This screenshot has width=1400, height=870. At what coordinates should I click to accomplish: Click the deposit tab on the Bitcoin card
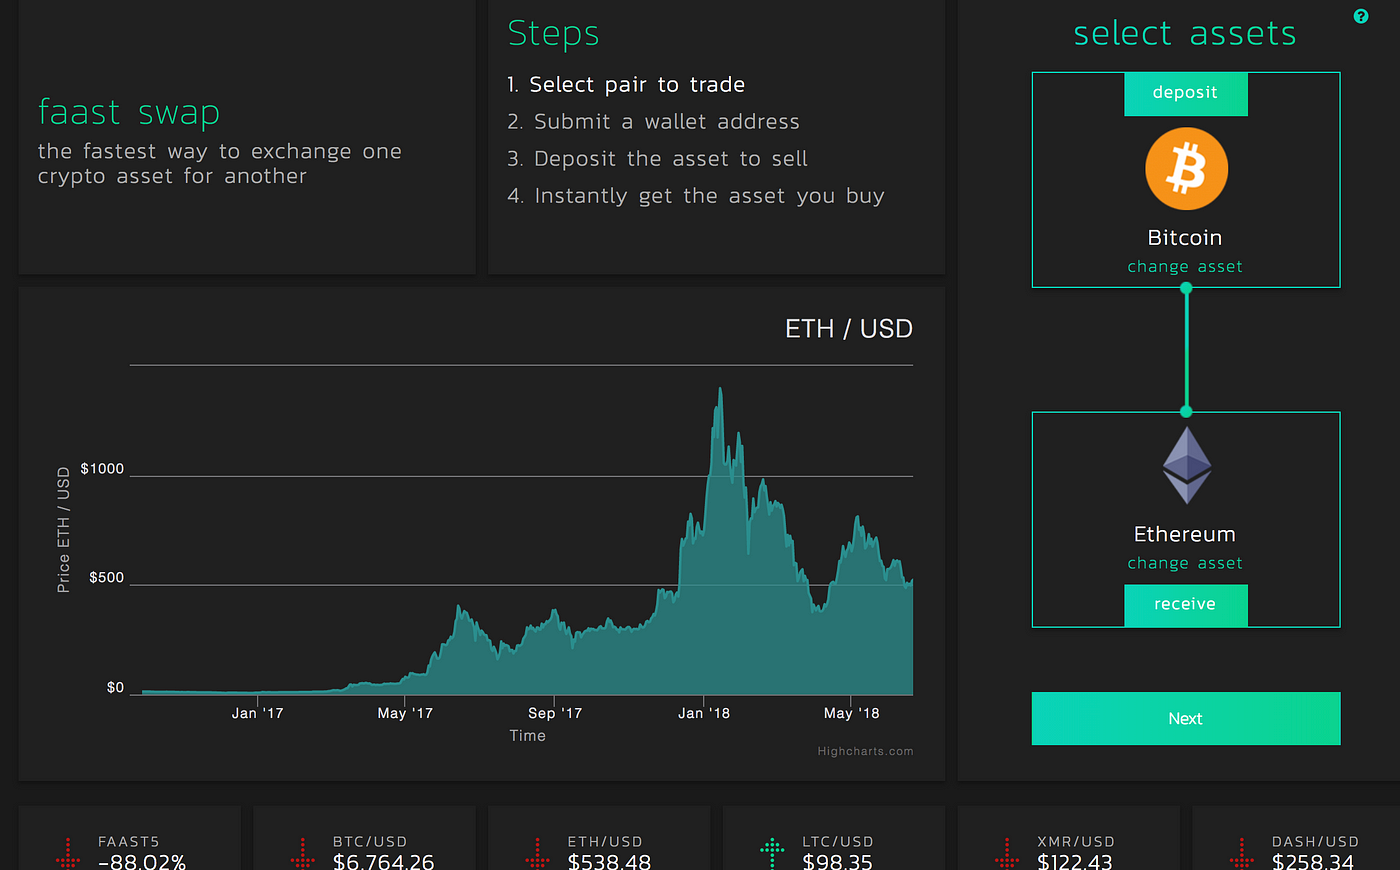point(1186,93)
